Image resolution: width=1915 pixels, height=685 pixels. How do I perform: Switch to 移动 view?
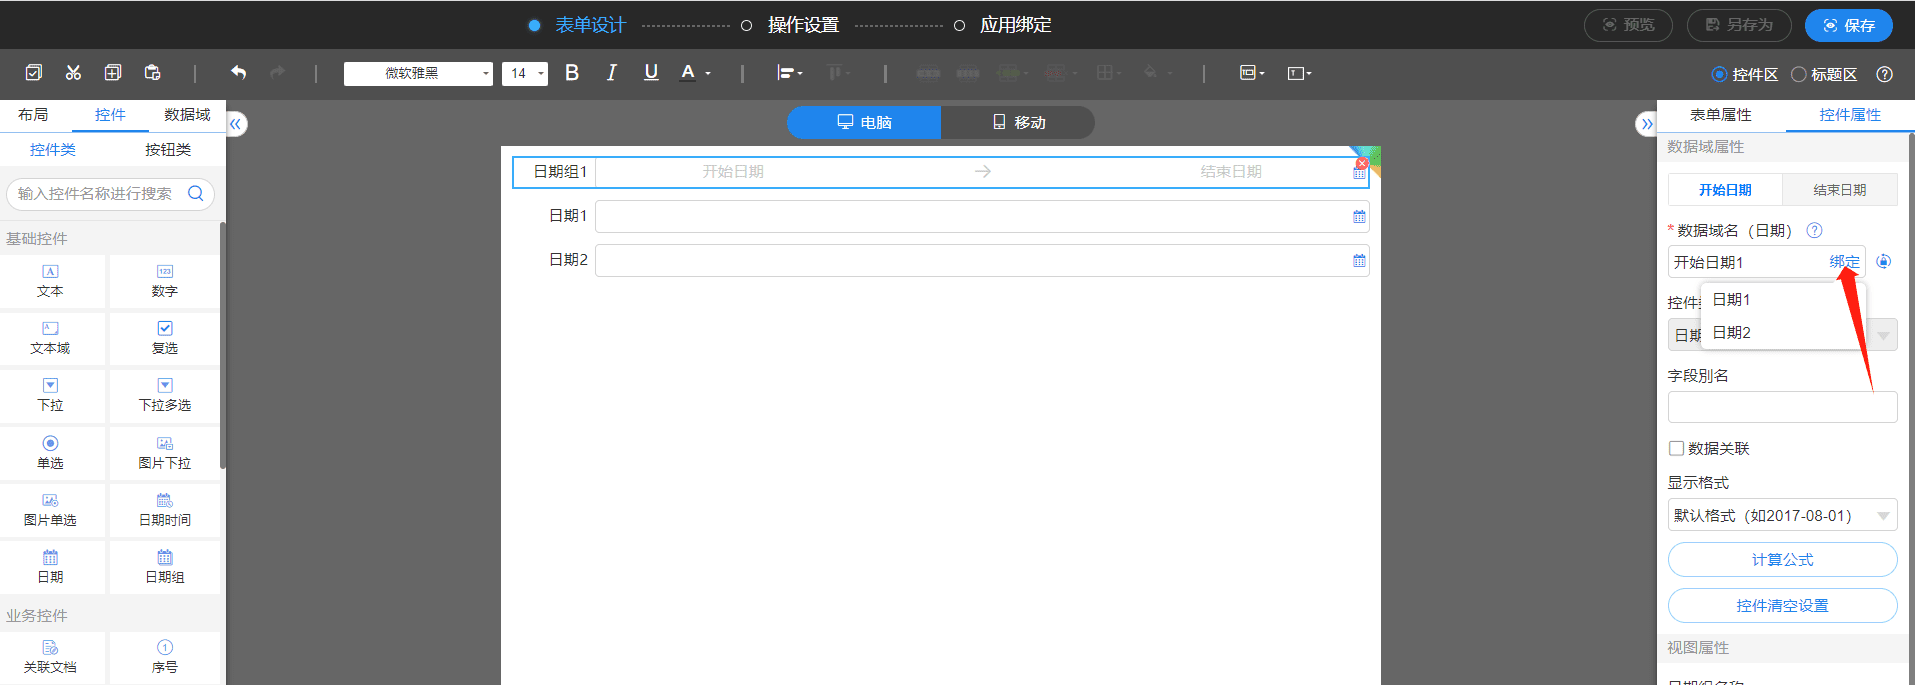1018,122
